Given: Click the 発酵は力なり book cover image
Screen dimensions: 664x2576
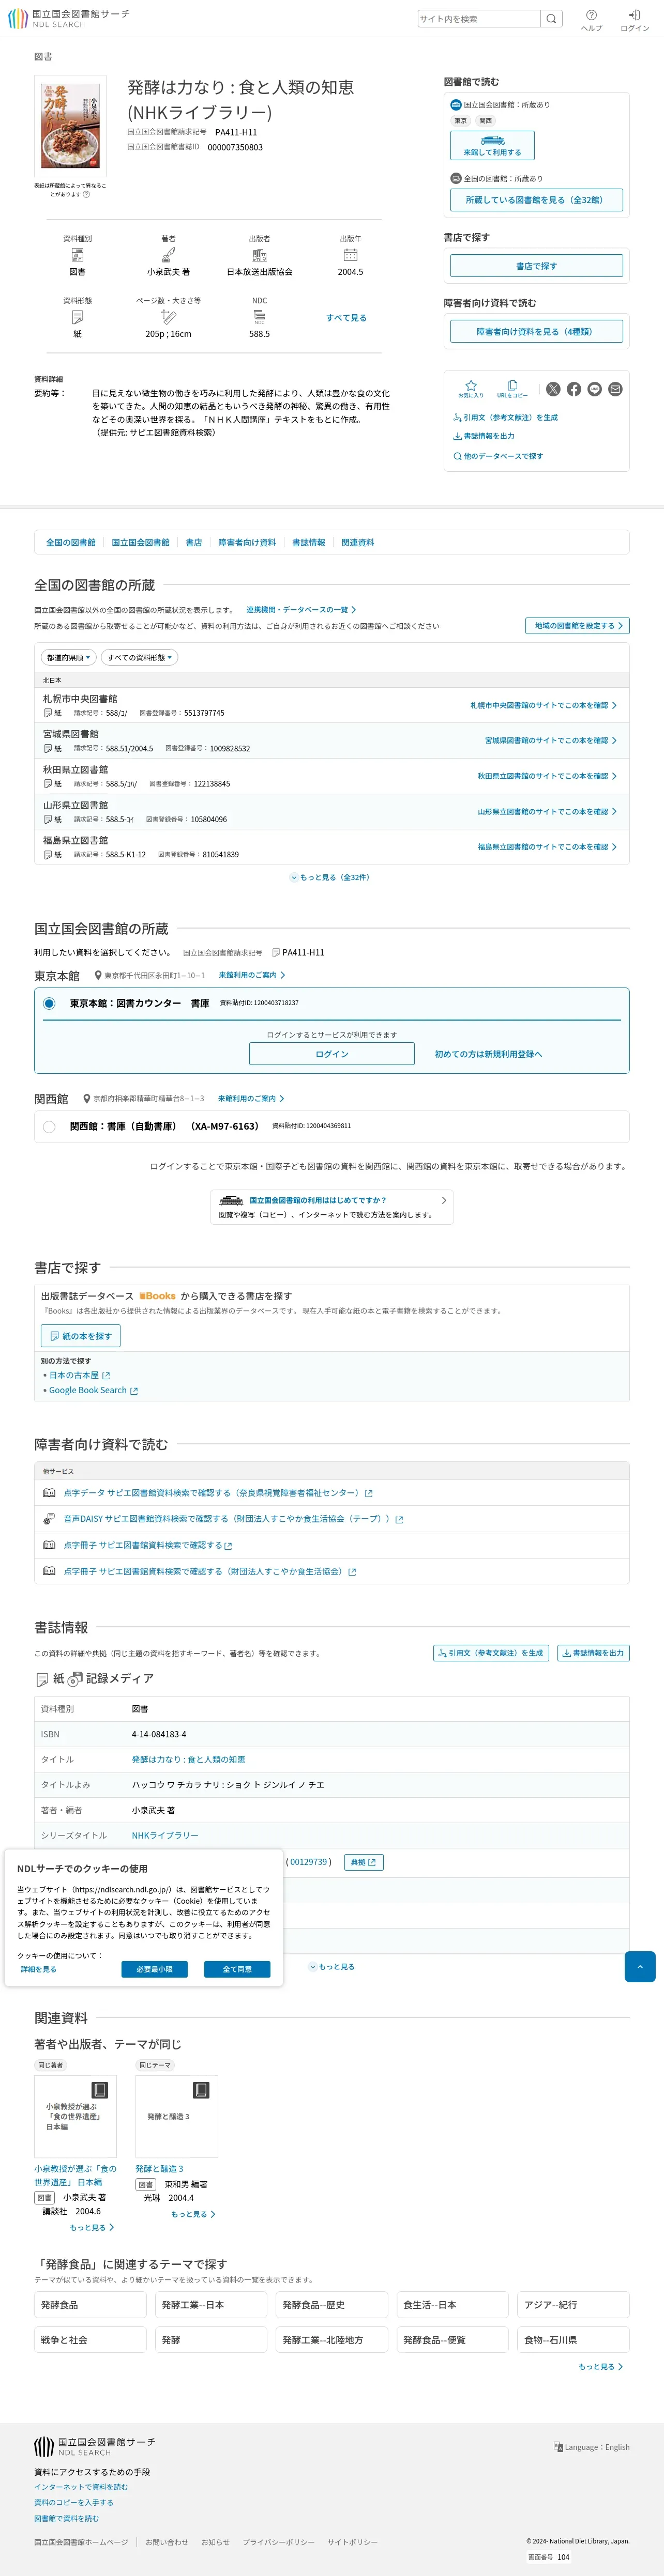Looking at the screenshot, I should (x=70, y=127).
